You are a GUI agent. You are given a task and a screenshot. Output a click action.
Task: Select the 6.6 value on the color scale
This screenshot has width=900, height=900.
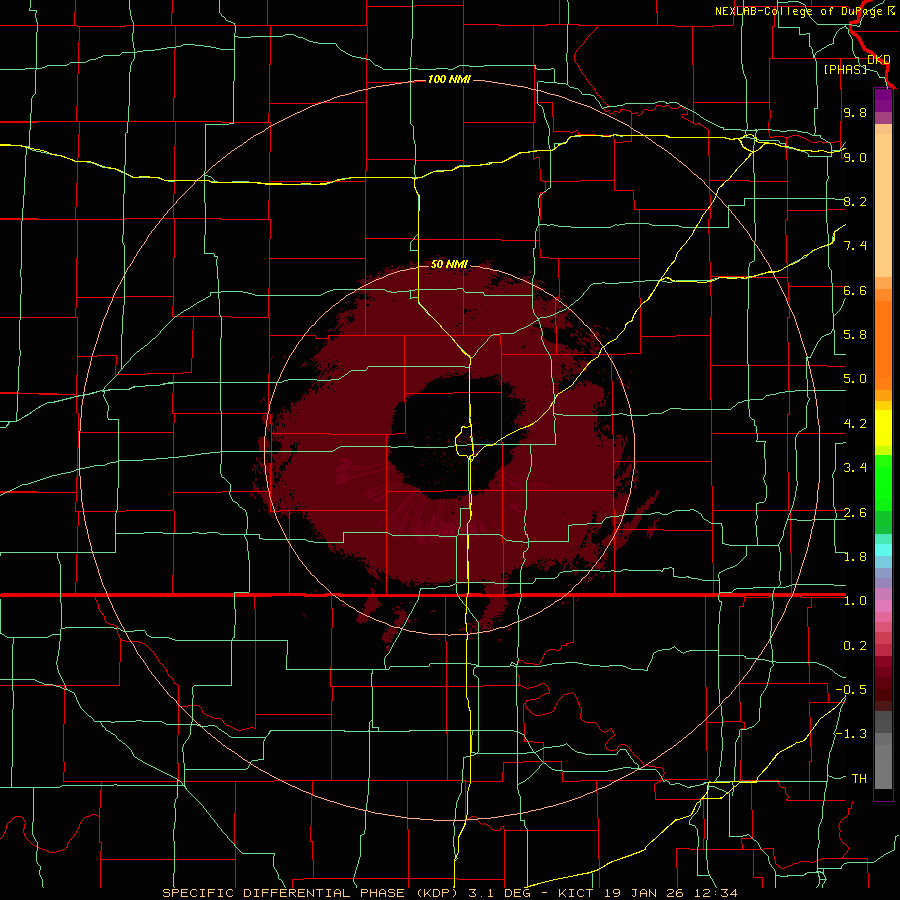pyautogui.click(x=855, y=290)
